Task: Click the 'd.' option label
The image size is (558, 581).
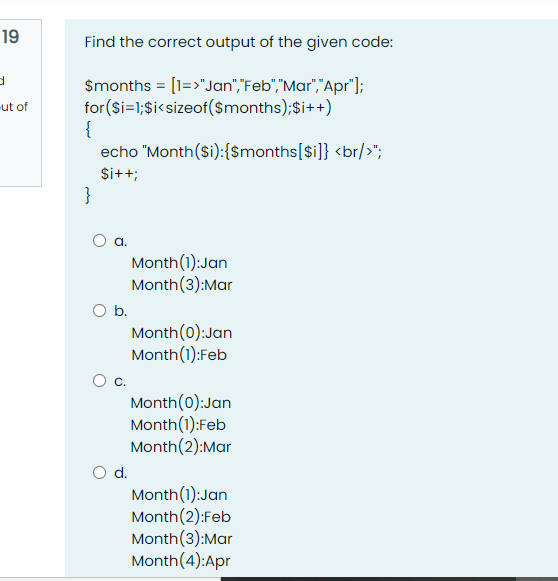Action: pyautogui.click(x=120, y=473)
